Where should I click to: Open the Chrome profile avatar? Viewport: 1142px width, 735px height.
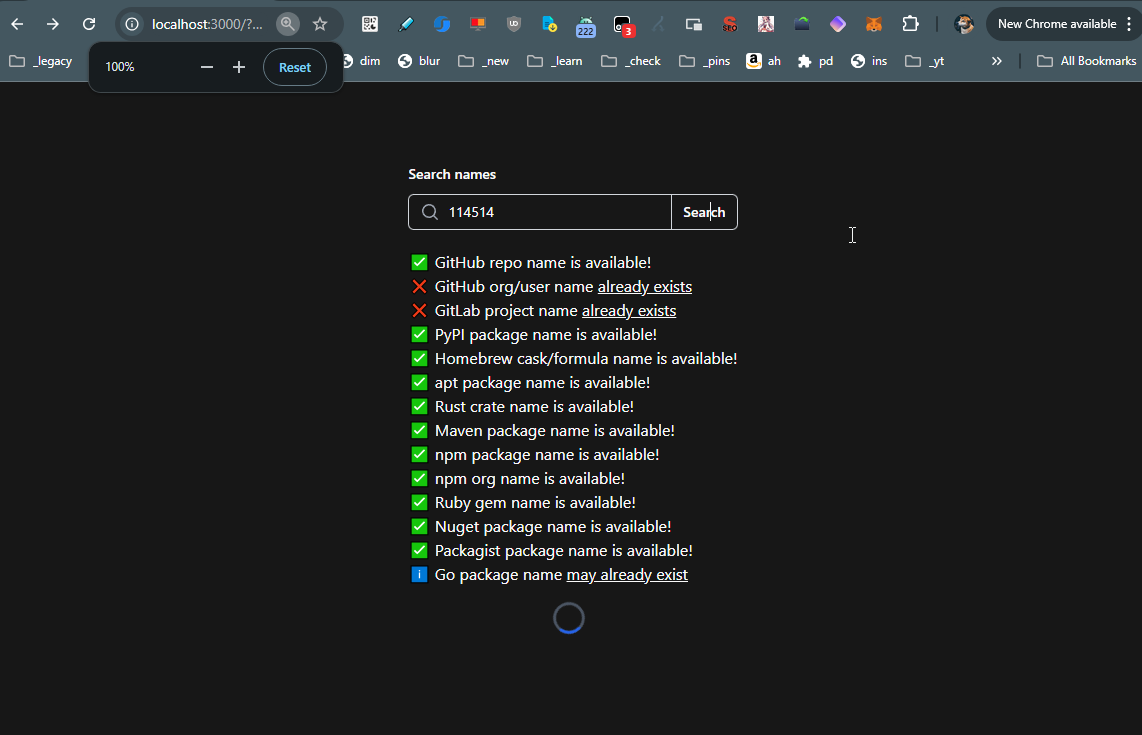964,24
